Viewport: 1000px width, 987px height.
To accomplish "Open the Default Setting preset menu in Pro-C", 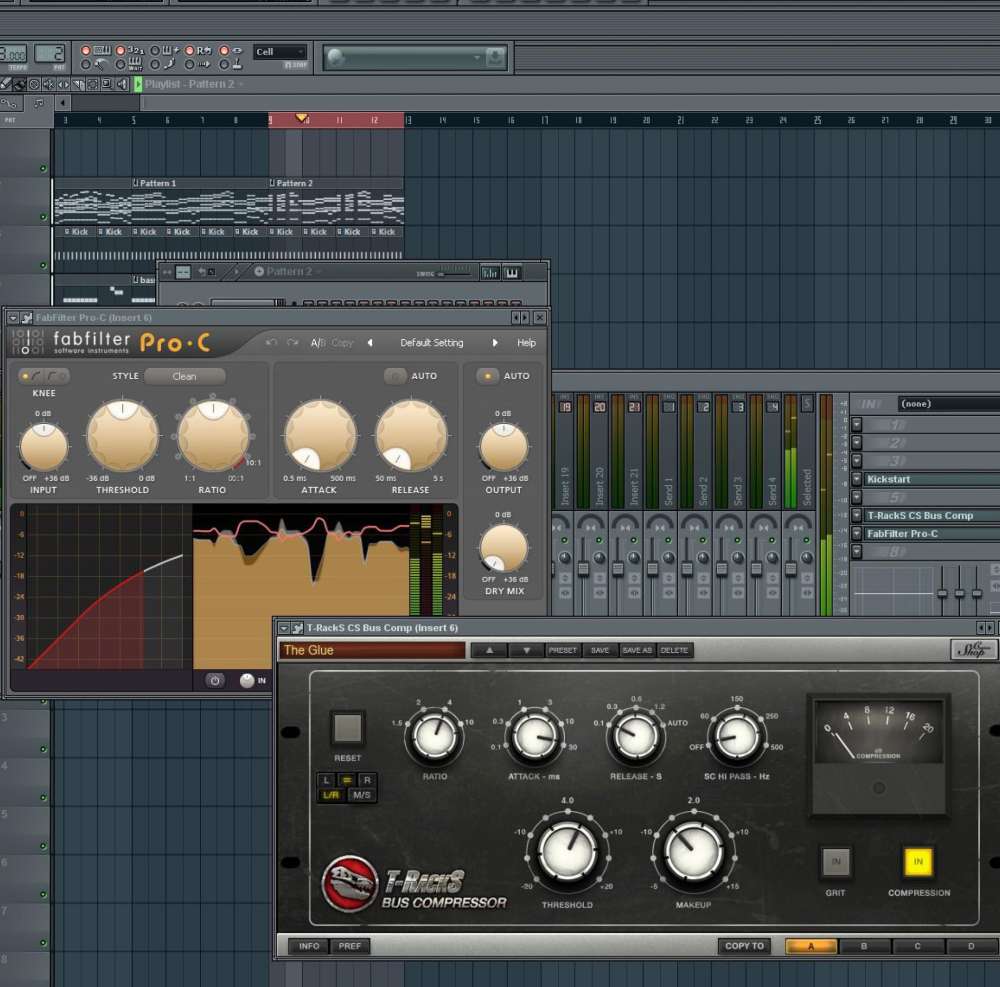I will point(433,342).
